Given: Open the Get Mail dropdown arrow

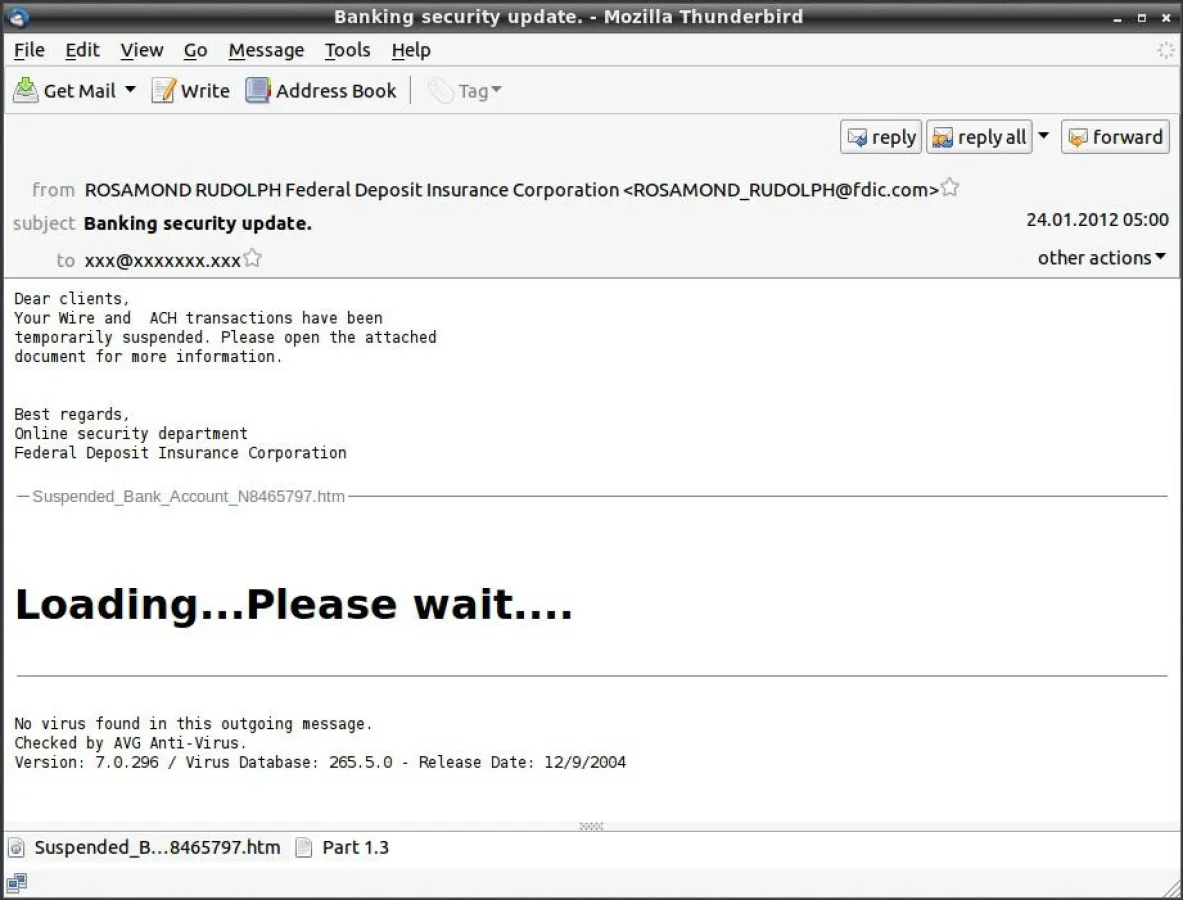Looking at the screenshot, I should point(130,90).
